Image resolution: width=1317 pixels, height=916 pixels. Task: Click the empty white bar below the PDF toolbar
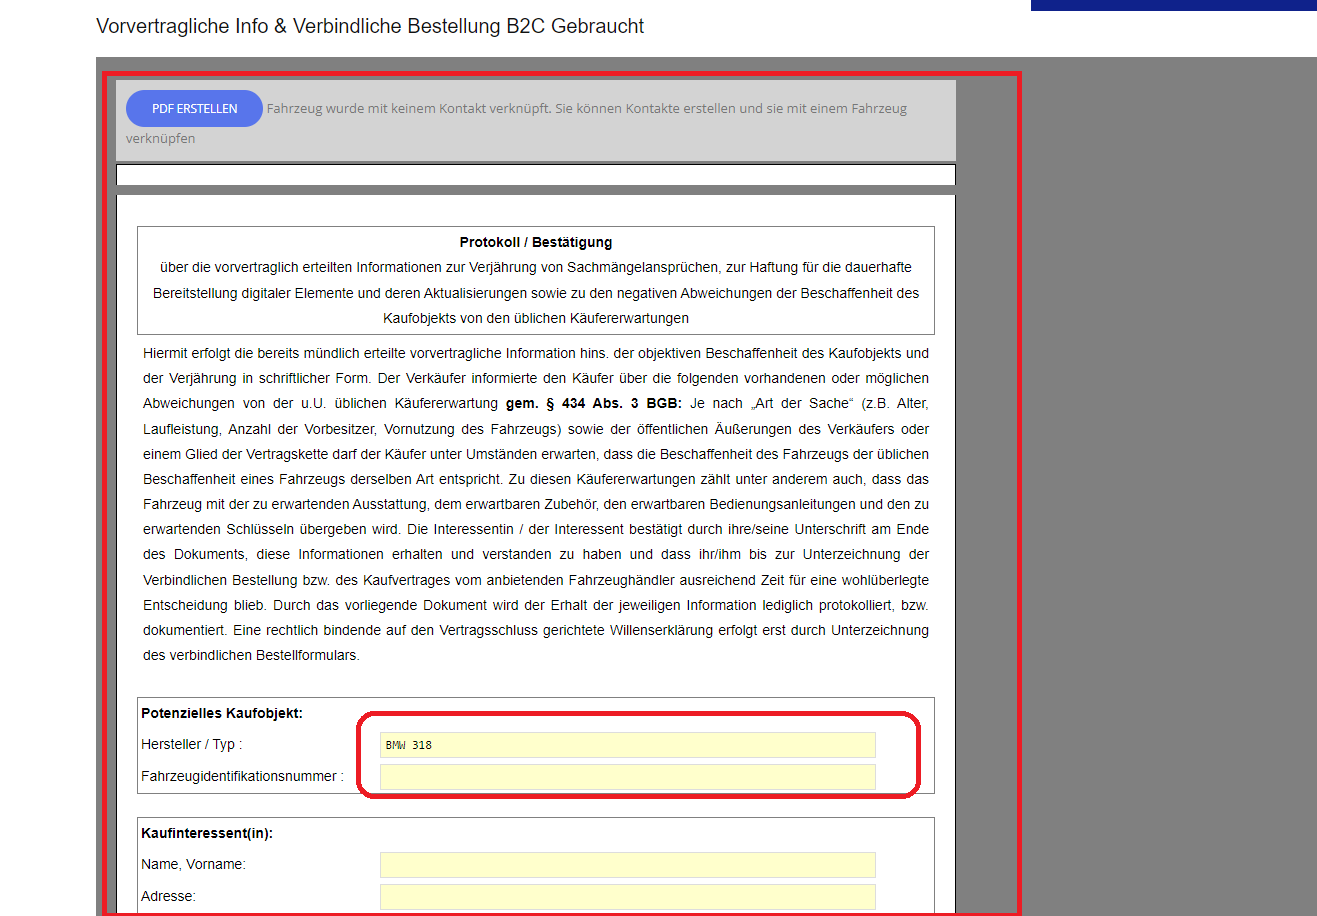pyautogui.click(x=536, y=175)
